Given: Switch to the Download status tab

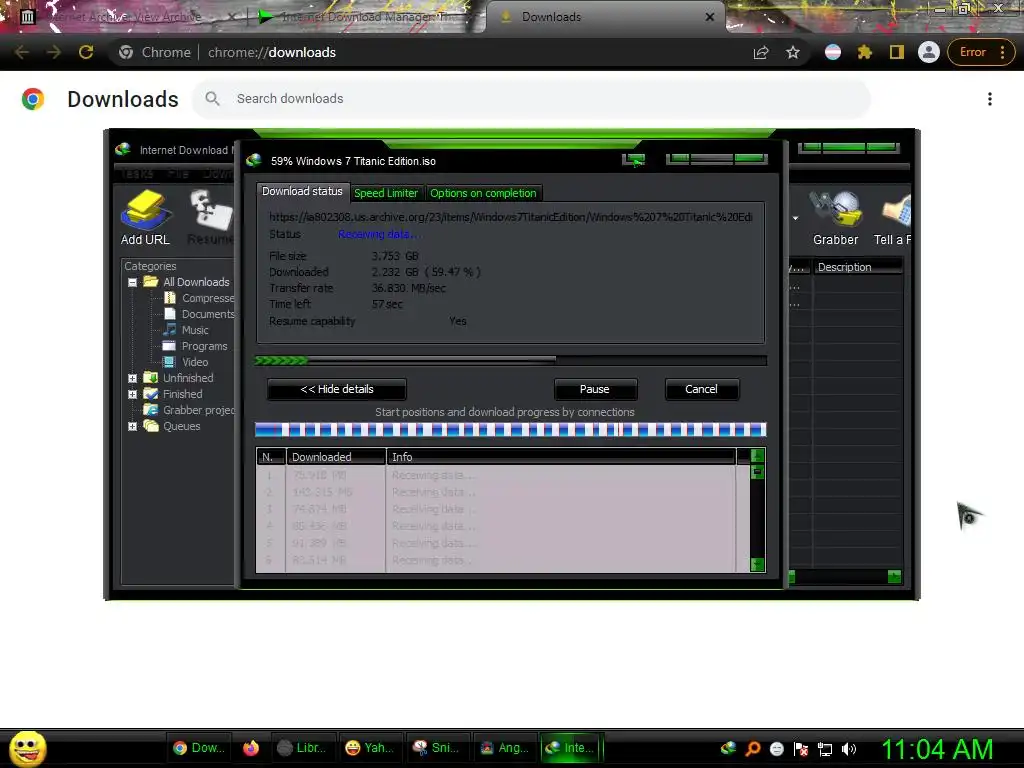Looking at the screenshot, I should pyautogui.click(x=302, y=191).
